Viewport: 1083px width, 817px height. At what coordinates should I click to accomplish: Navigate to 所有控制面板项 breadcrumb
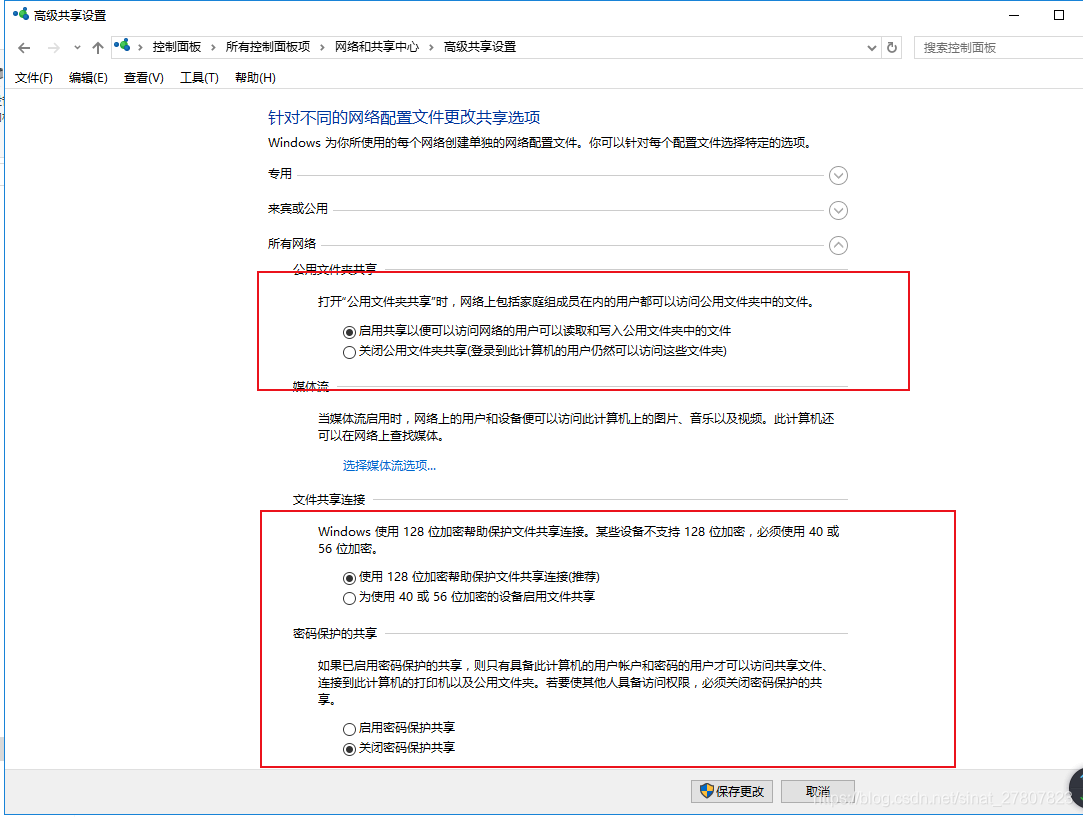[x=268, y=47]
